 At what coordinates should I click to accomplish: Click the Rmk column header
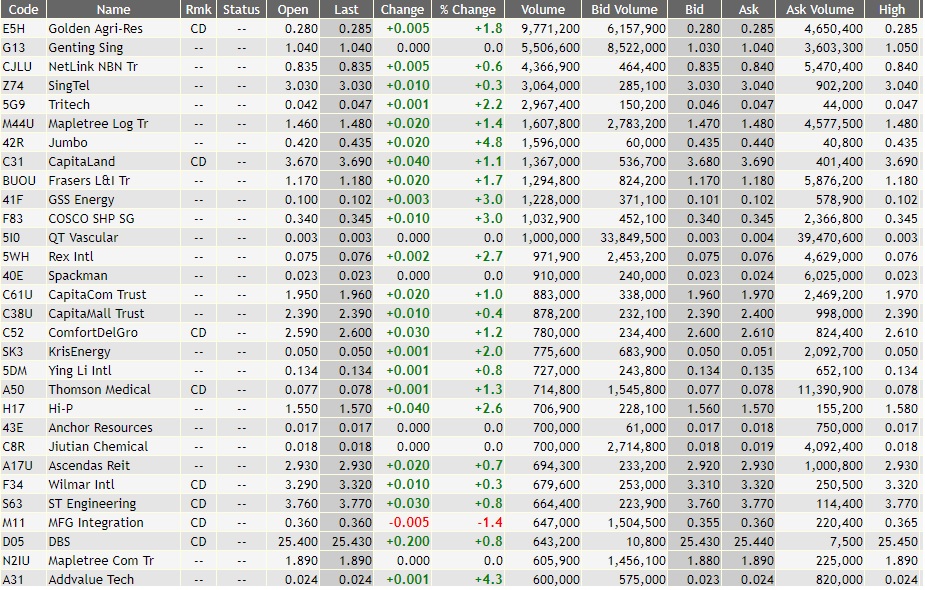pyautogui.click(x=198, y=9)
